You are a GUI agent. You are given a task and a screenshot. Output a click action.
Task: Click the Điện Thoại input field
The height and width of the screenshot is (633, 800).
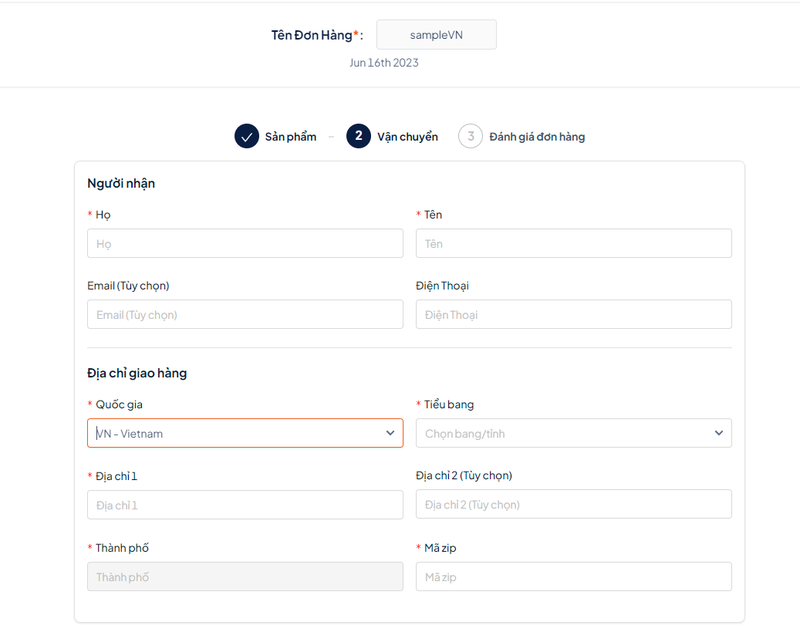[573, 314]
